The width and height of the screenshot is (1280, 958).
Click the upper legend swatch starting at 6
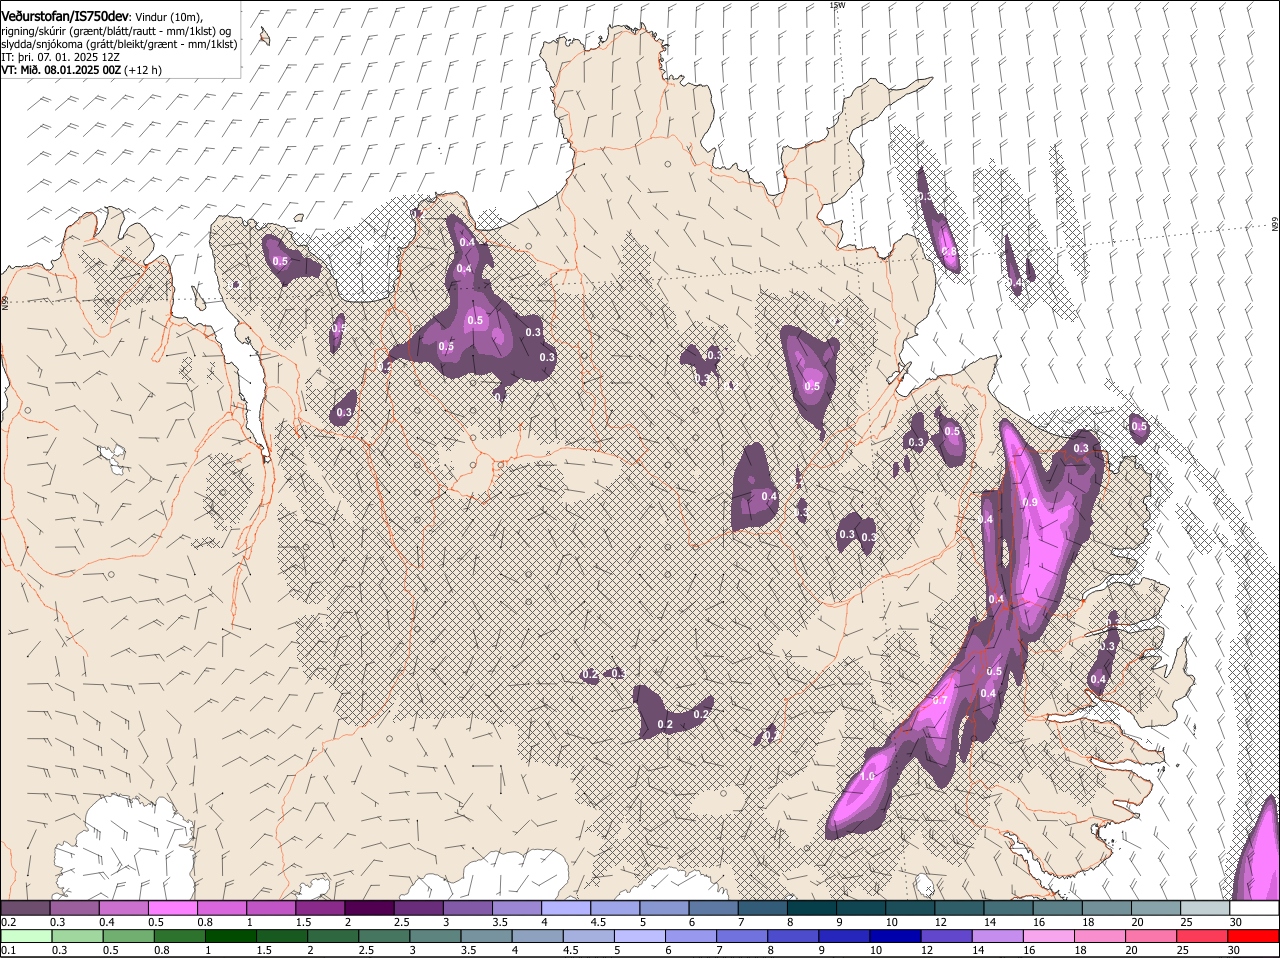(714, 907)
